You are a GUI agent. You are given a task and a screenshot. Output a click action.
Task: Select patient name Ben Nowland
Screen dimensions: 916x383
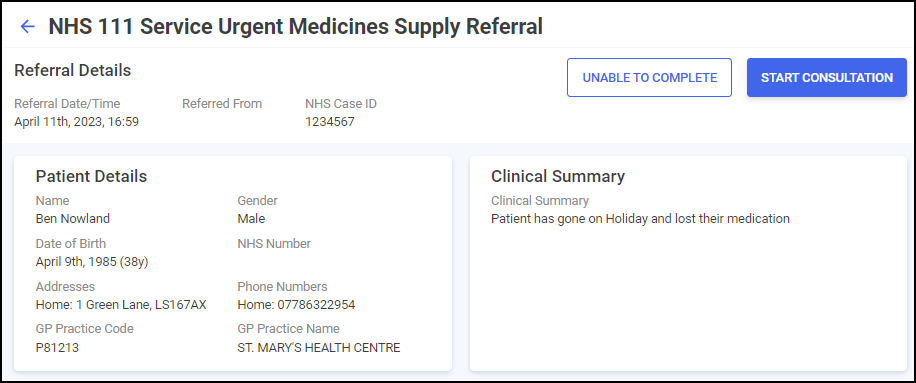coord(72,219)
